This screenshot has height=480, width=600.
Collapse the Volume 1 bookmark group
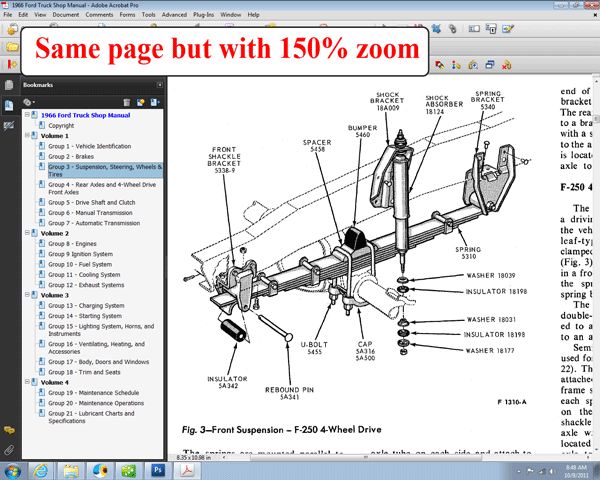27,135
